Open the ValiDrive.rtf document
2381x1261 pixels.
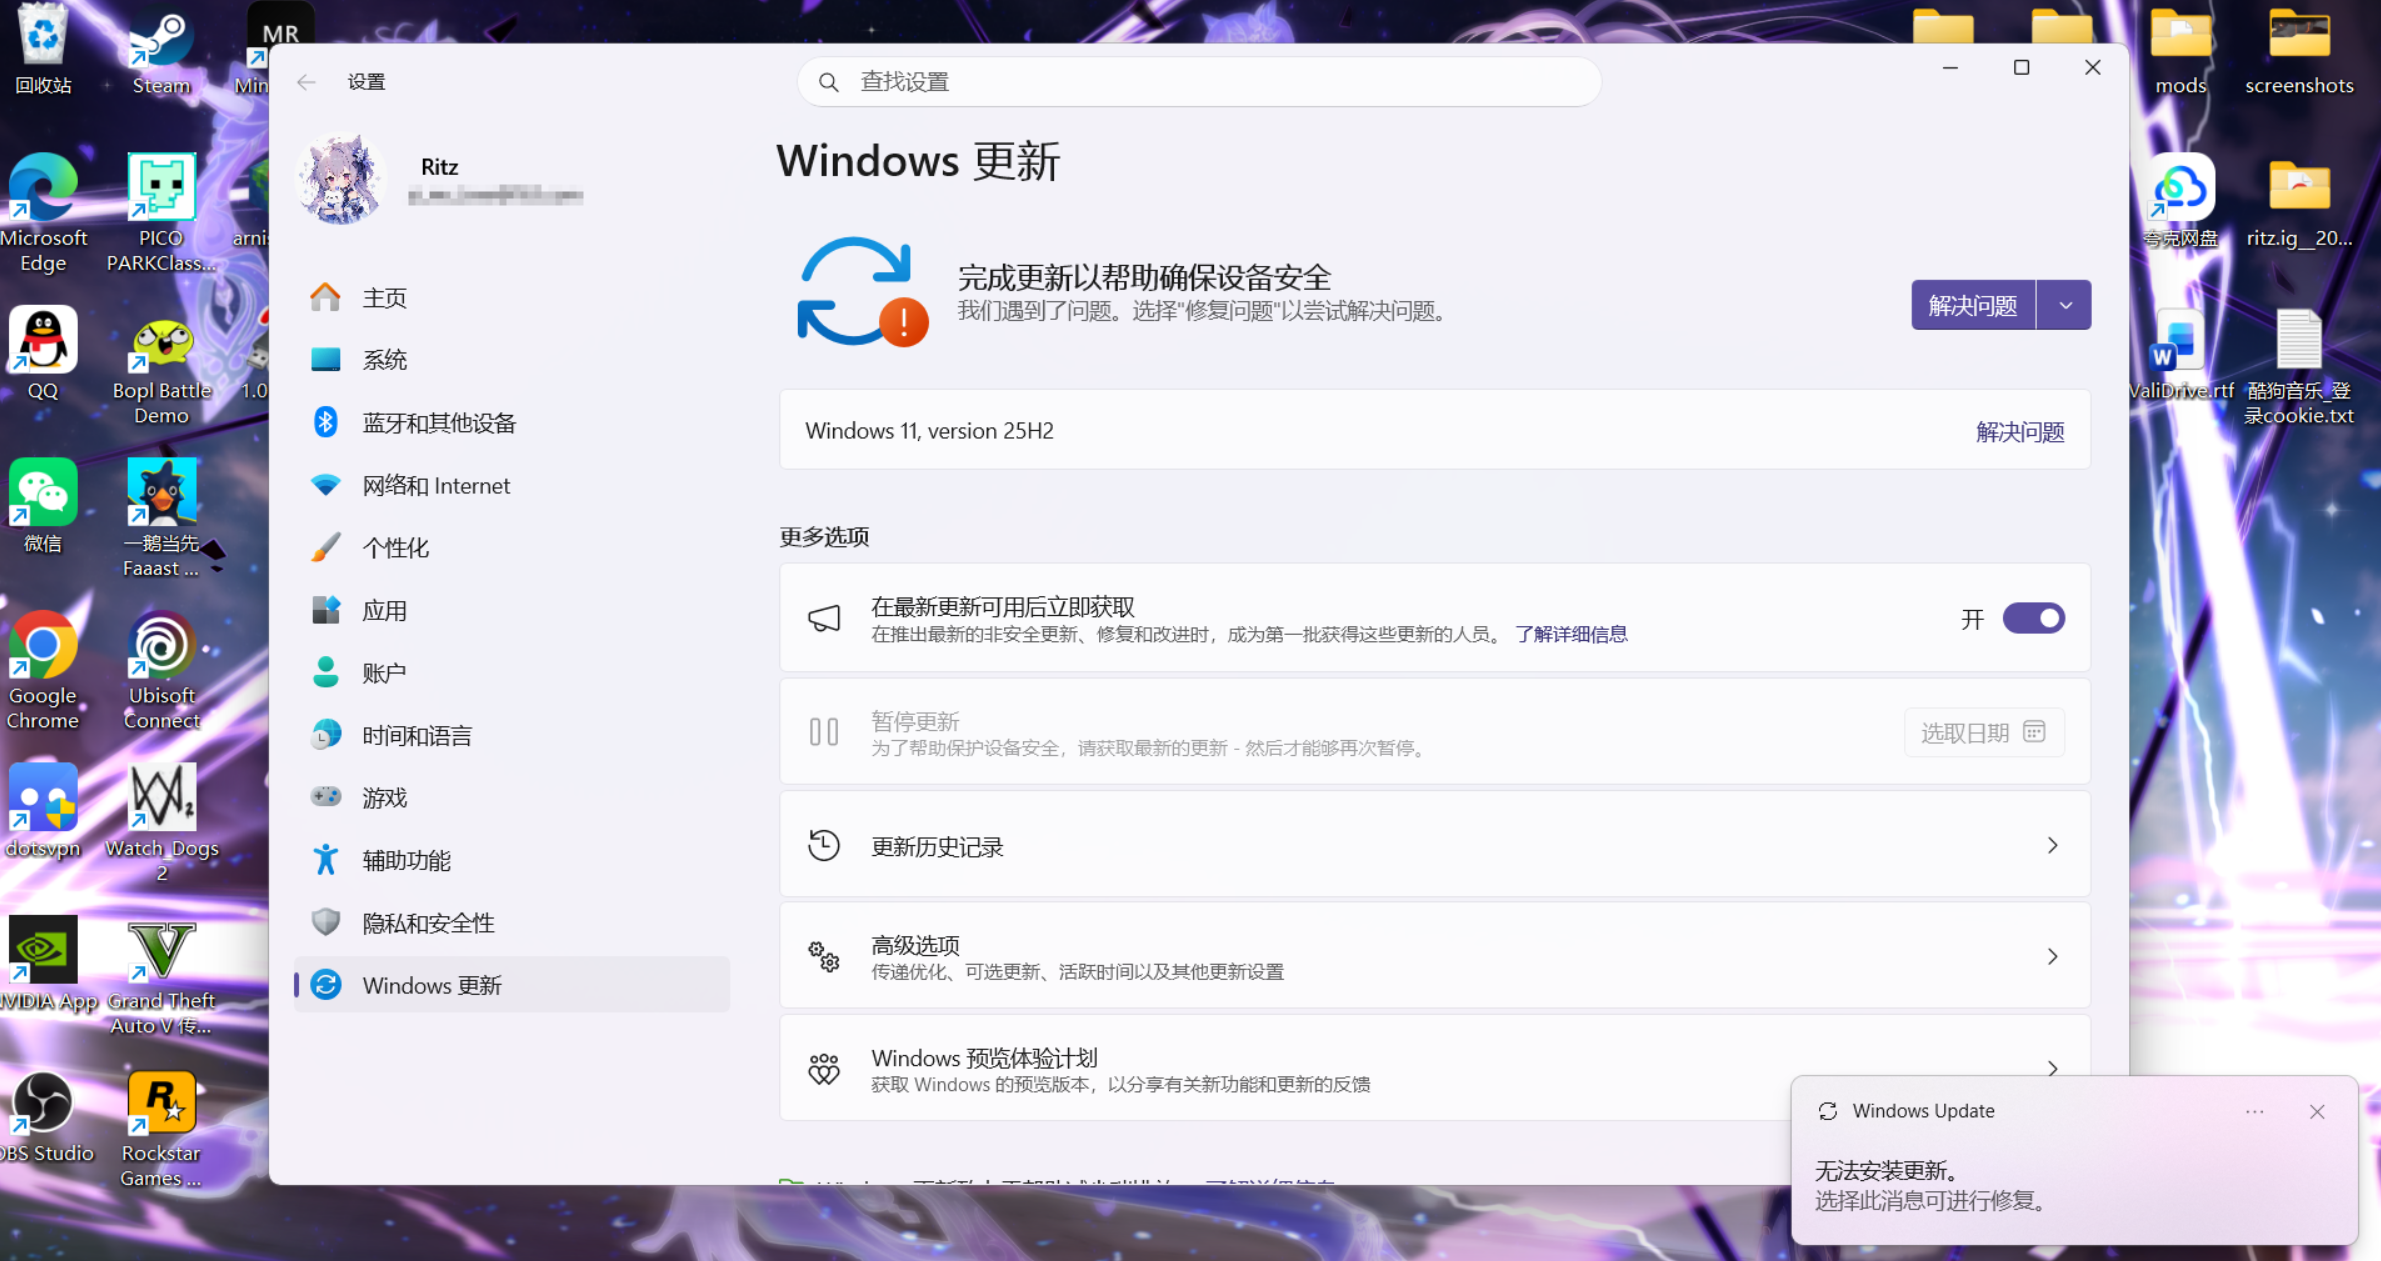click(2180, 353)
